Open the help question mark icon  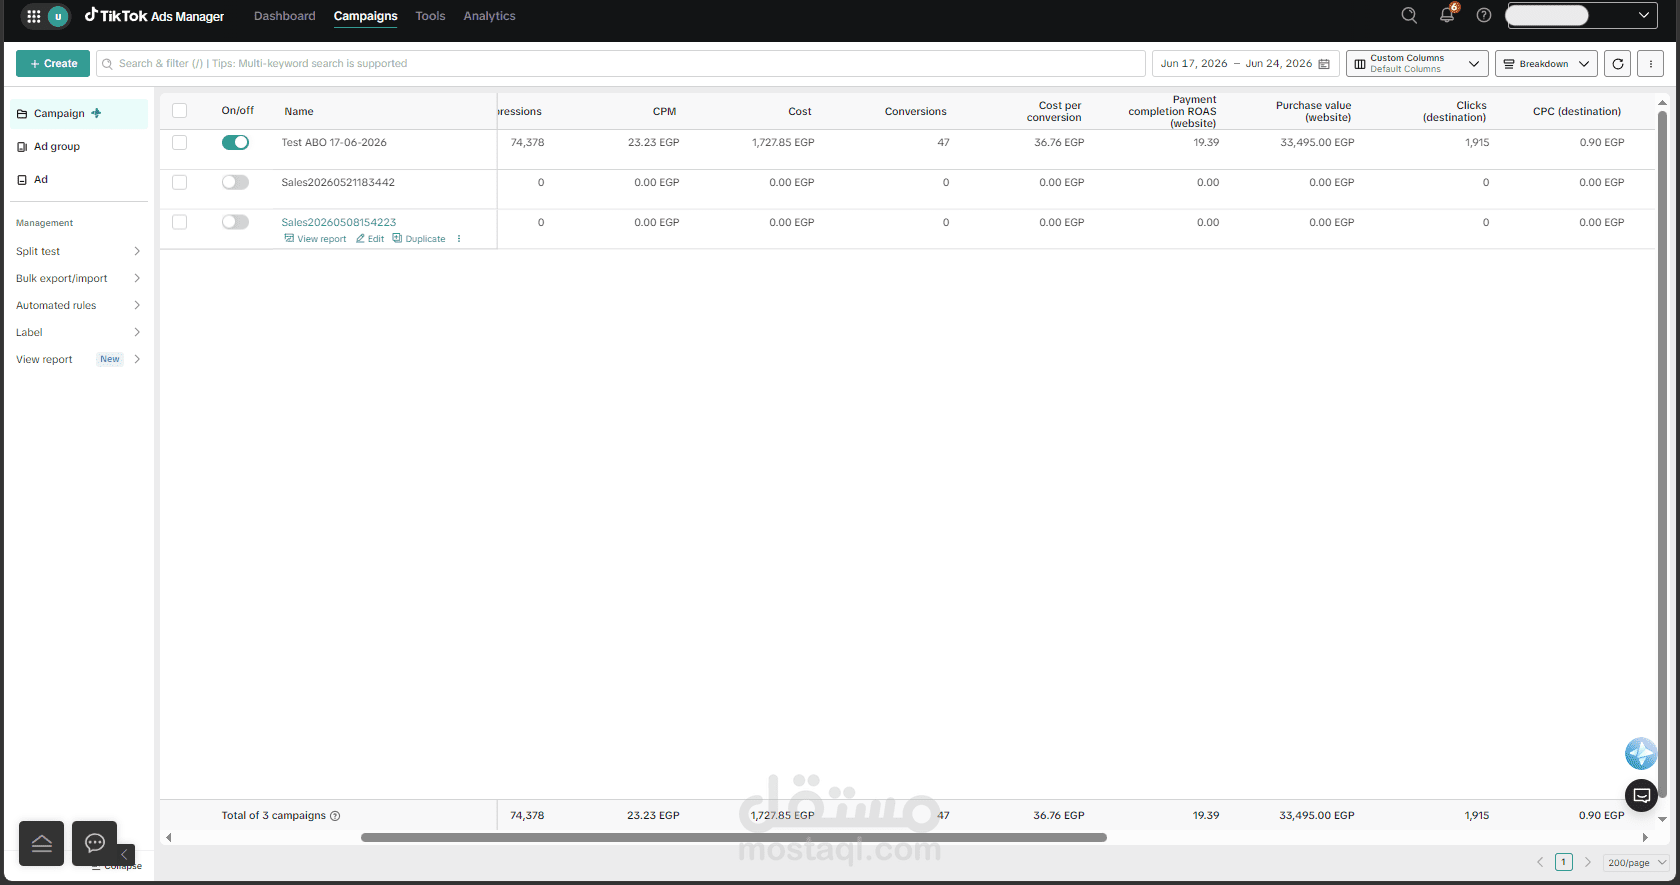coord(1484,15)
